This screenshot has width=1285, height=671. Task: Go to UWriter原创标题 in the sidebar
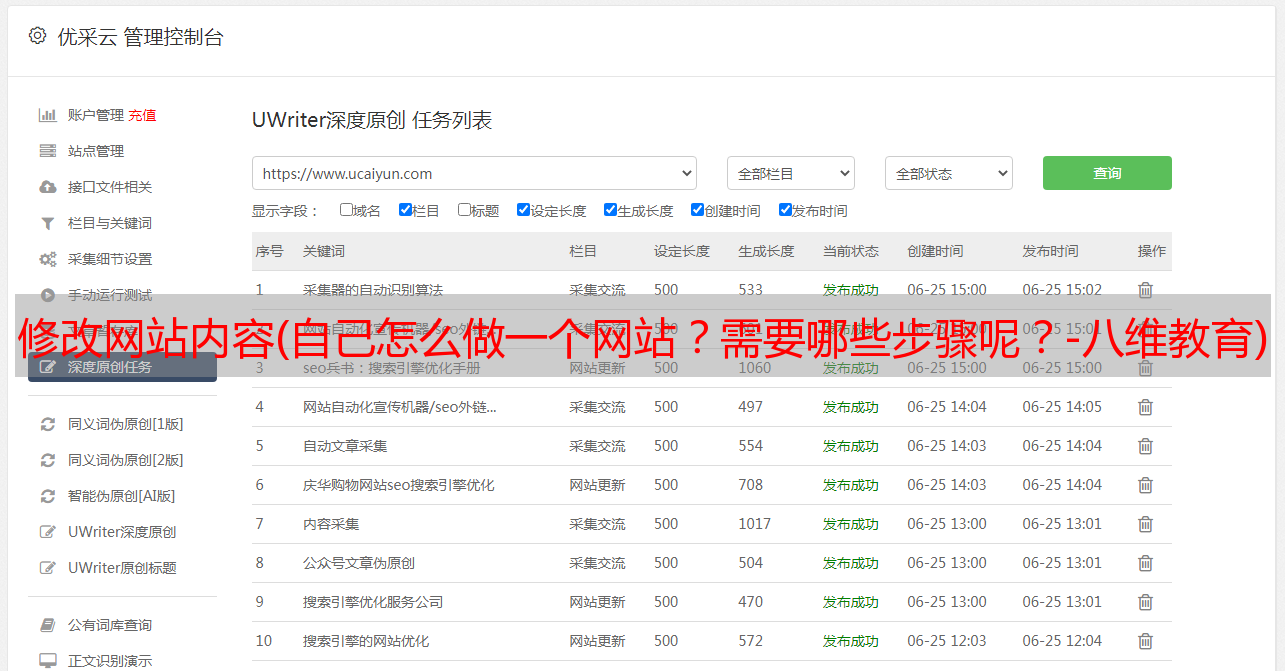(x=122, y=568)
